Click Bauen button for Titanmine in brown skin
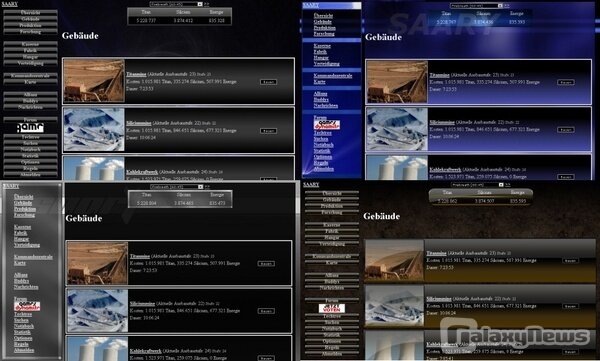Viewport: 600px width, 361px height. (x=570, y=261)
